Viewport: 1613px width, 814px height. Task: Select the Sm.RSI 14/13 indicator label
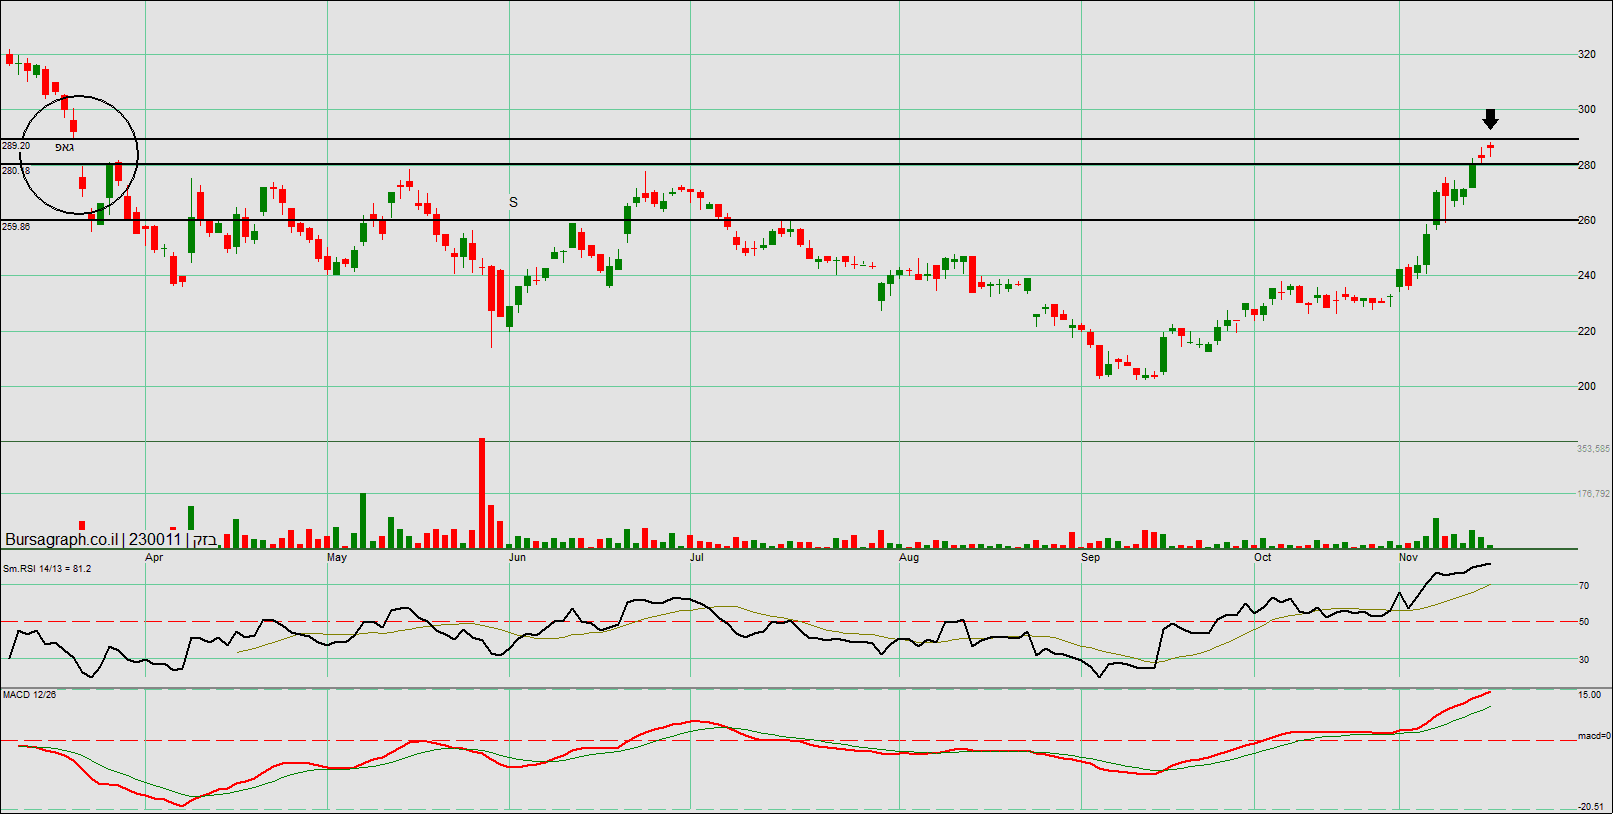click(47, 569)
